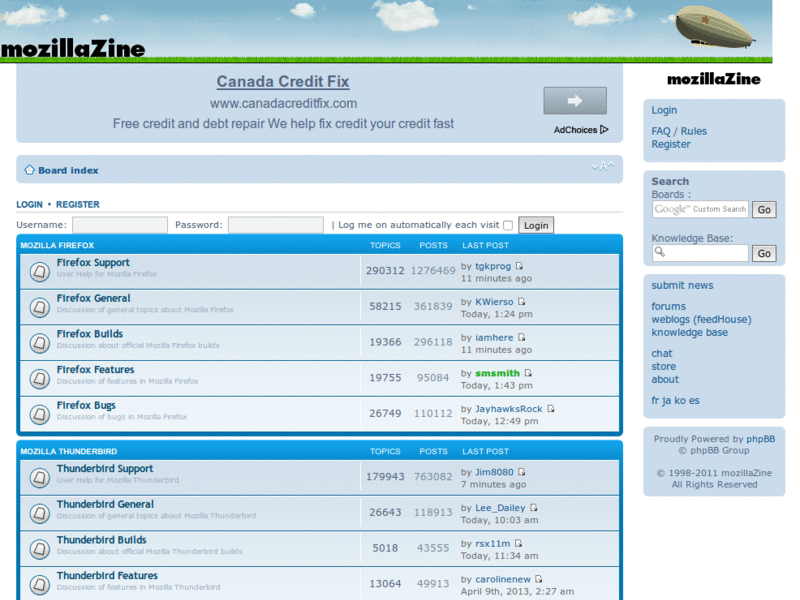This screenshot has width=800, height=600.
Task: Click the Thunderbird General forum status icon
Action: click(39, 514)
